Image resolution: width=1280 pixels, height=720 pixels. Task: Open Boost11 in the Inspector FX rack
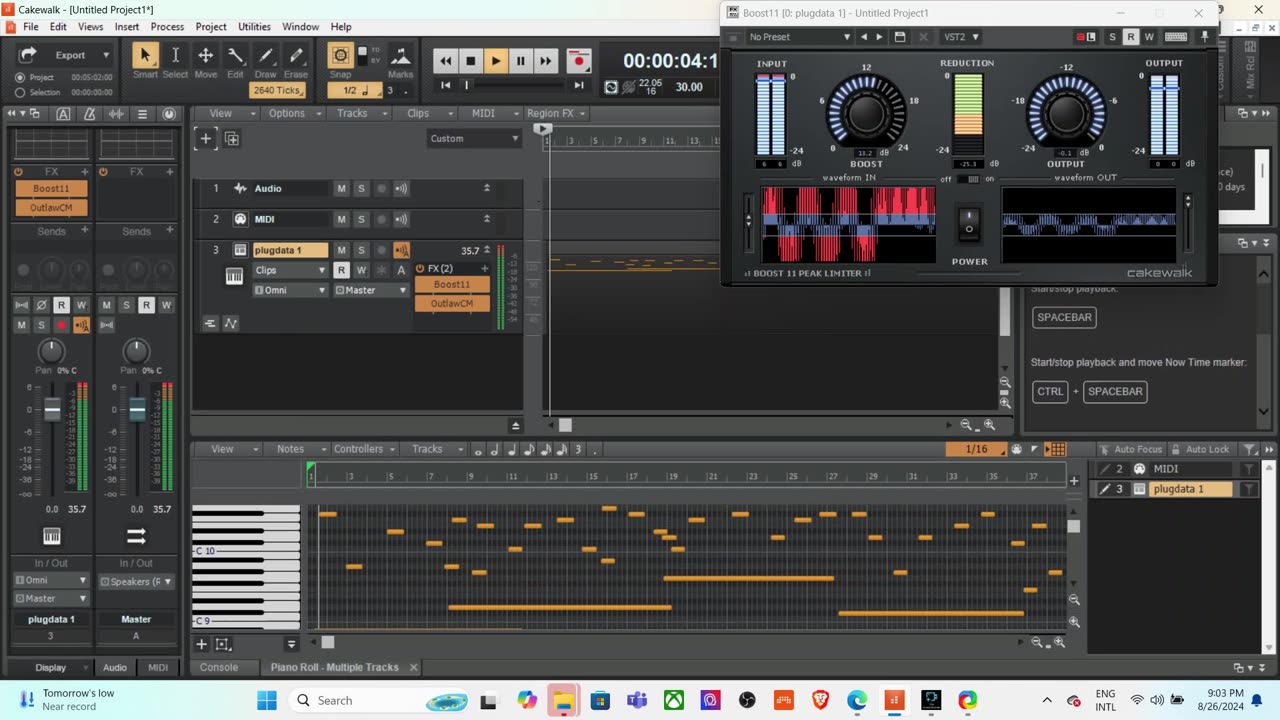(x=51, y=189)
